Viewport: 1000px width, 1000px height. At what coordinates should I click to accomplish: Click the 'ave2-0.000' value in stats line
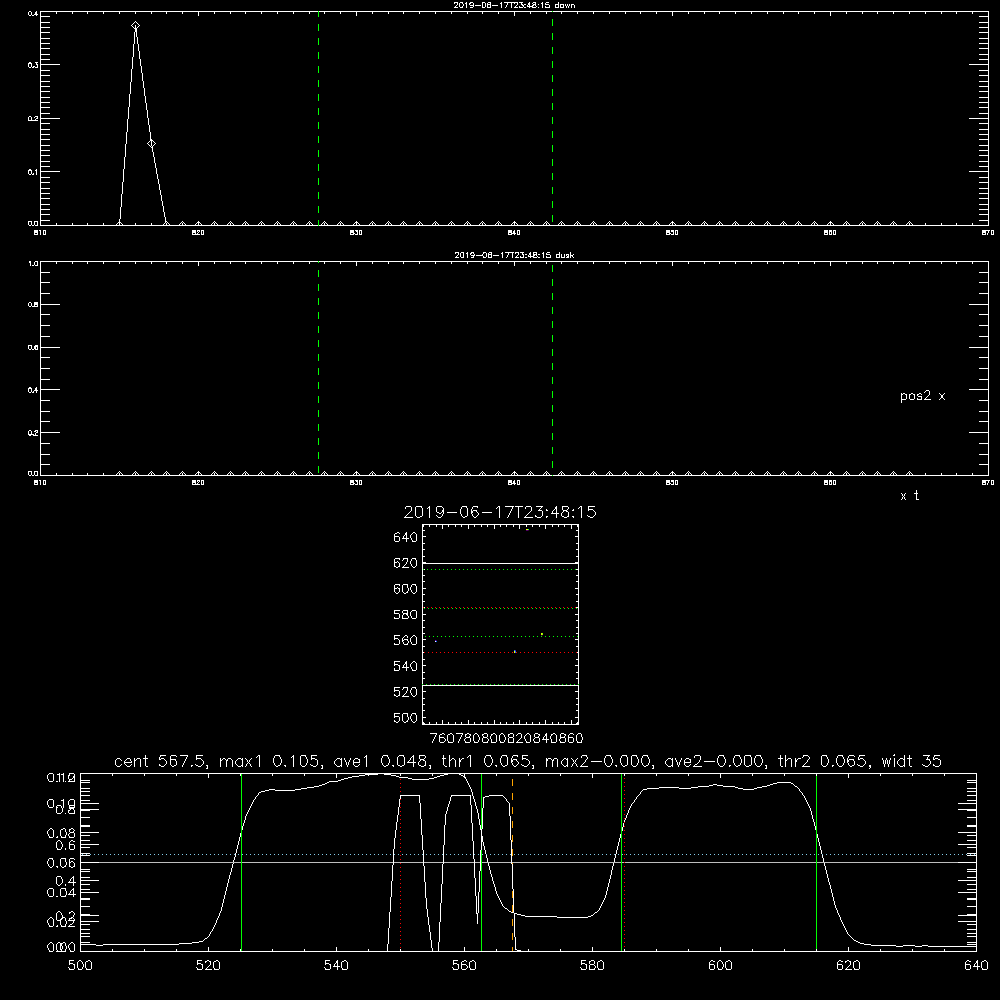click(x=714, y=761)
